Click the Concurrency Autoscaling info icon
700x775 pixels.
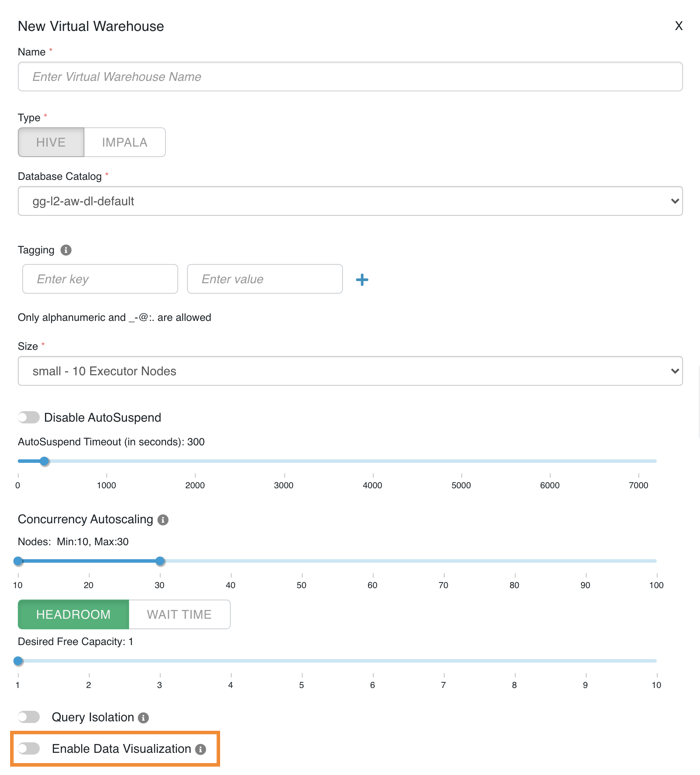click(163, 520)
